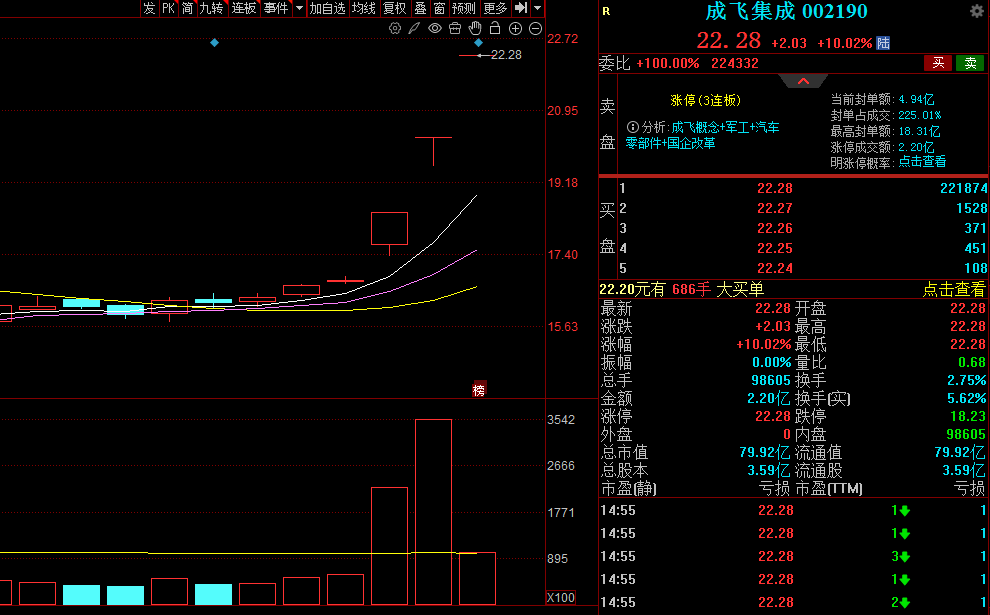
Task: Click 点击查看 for large buy orders
Action: coord(953,289)
